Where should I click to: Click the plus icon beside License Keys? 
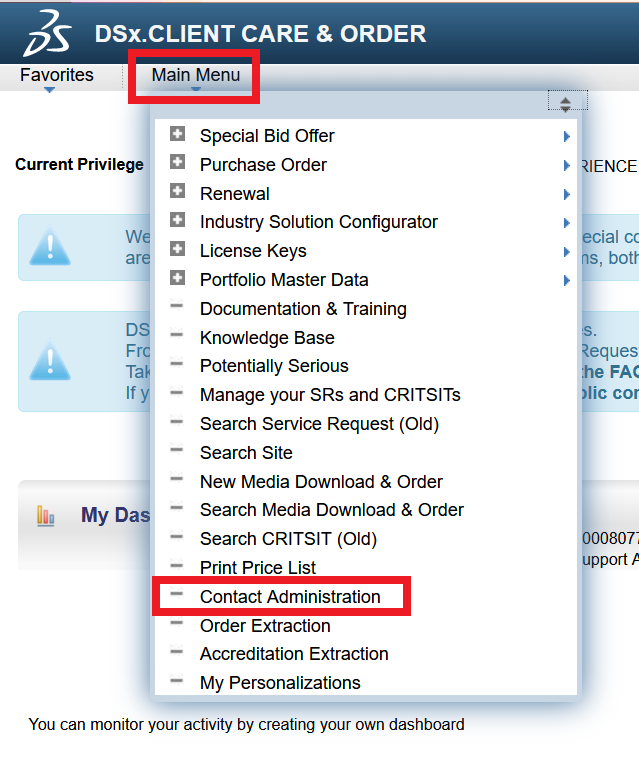coord(178,250)
